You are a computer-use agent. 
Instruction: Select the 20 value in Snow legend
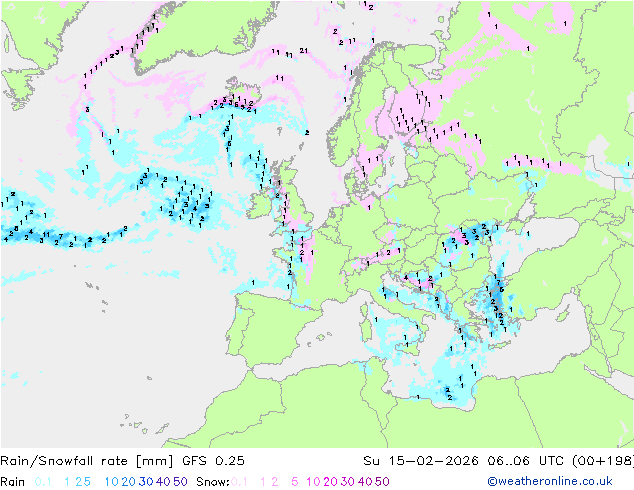point(330,482)
